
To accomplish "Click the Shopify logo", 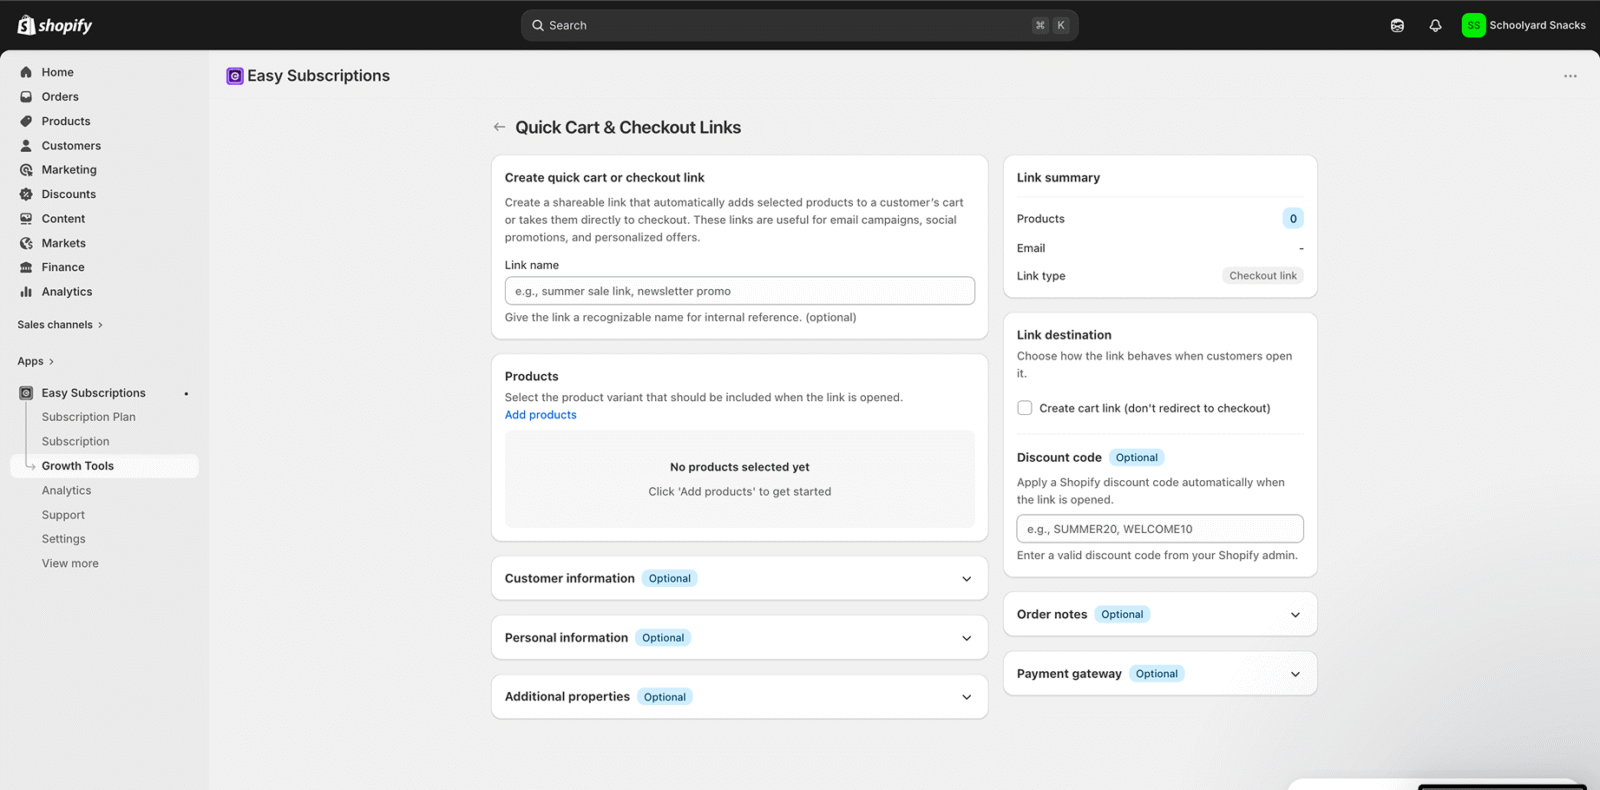I will [55, 25].
